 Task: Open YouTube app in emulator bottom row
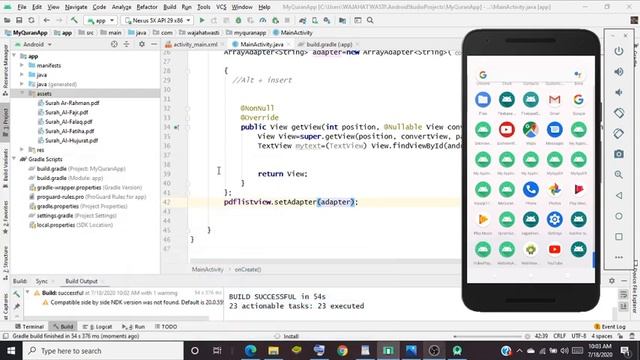tap(554, 249)
